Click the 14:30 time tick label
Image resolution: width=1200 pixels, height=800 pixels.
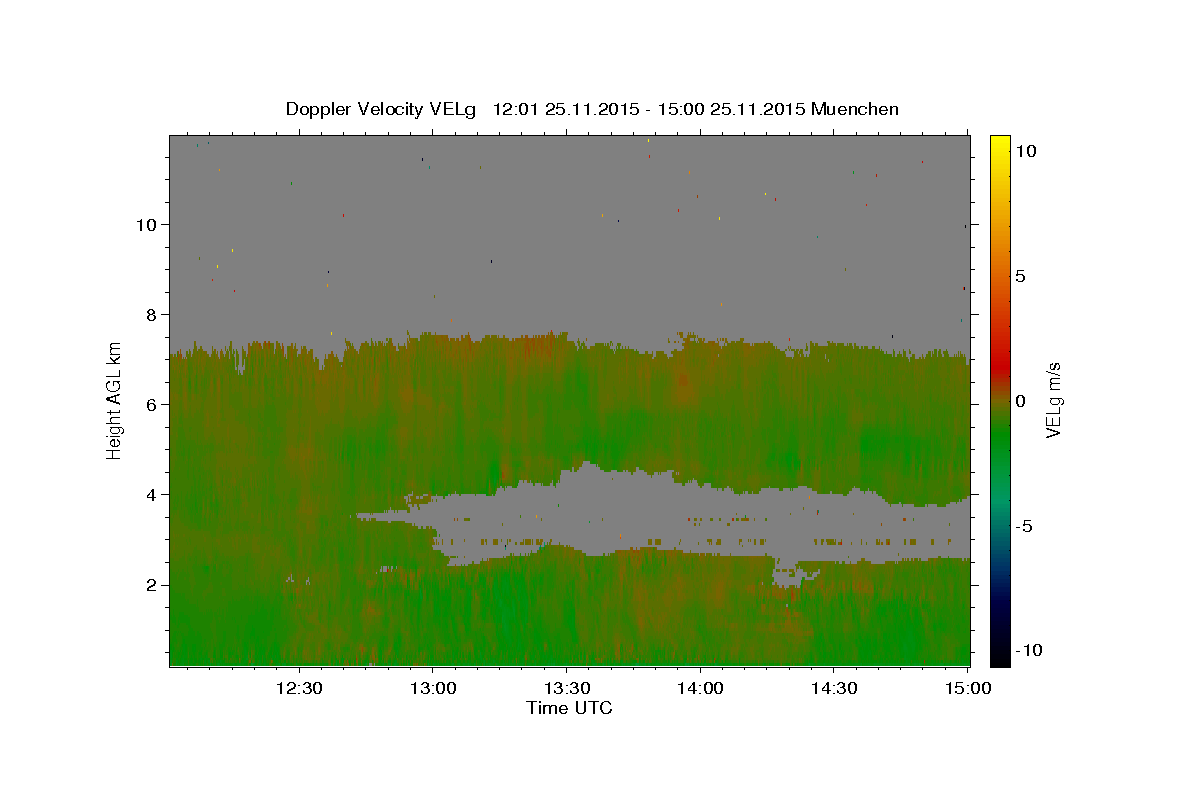point(833,688)
